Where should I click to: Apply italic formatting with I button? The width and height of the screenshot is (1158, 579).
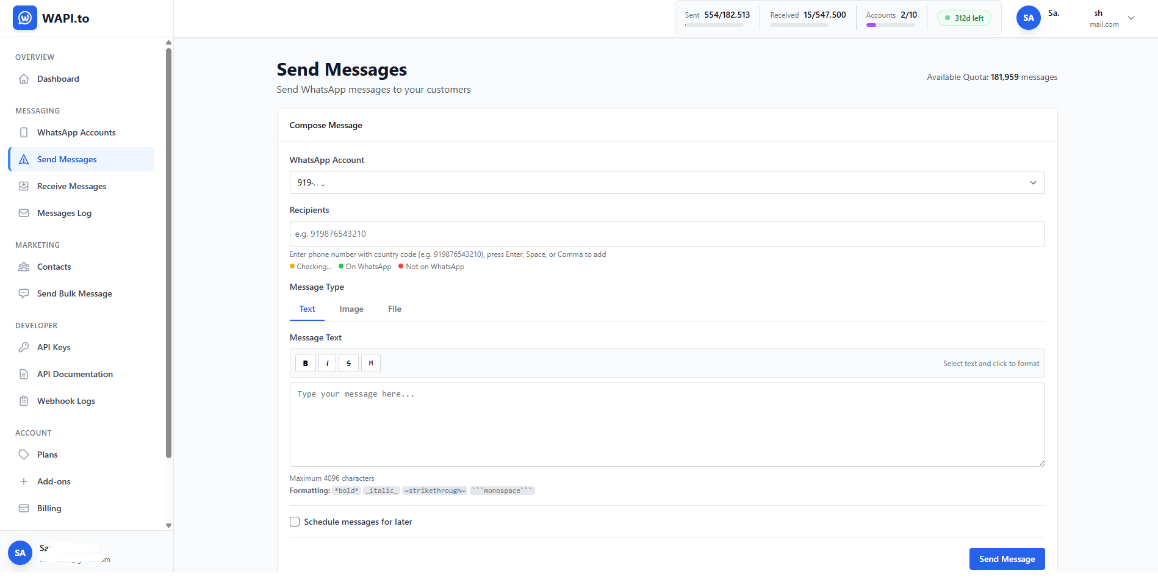327,363
